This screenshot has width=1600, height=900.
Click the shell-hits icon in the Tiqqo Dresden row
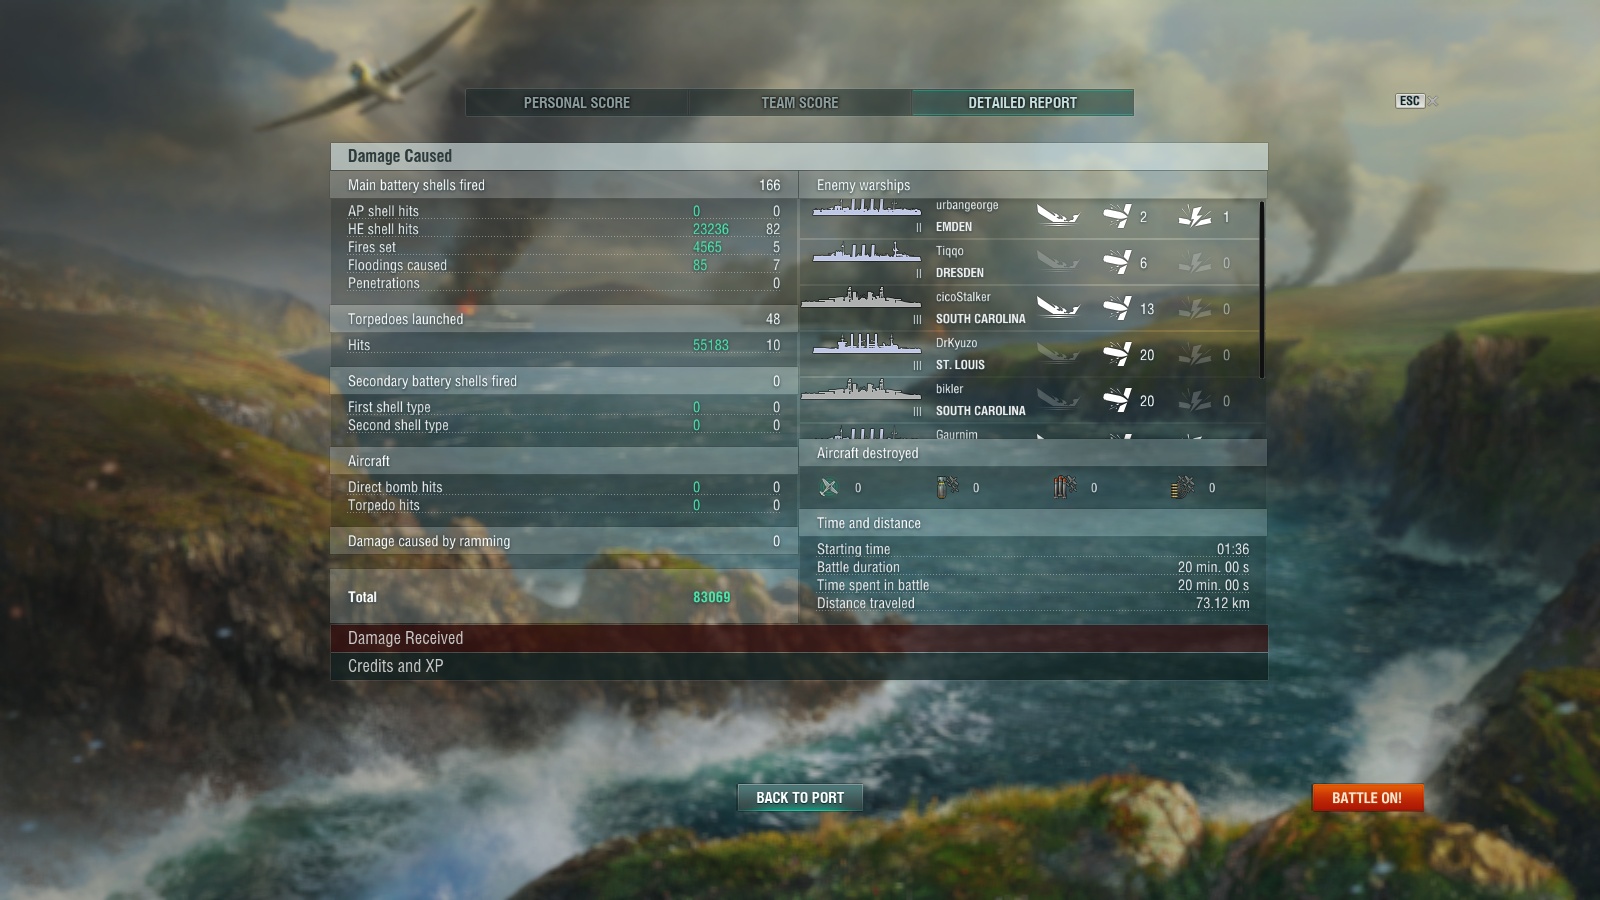[1117, 262]
